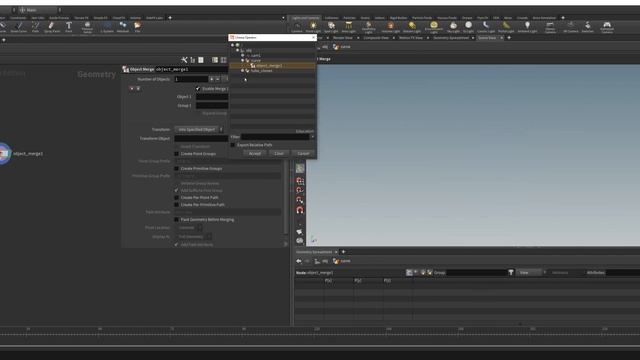This screenshot has height=360, width=640.
Task: Select the Camera shelf tool
Action: point(297,27)
